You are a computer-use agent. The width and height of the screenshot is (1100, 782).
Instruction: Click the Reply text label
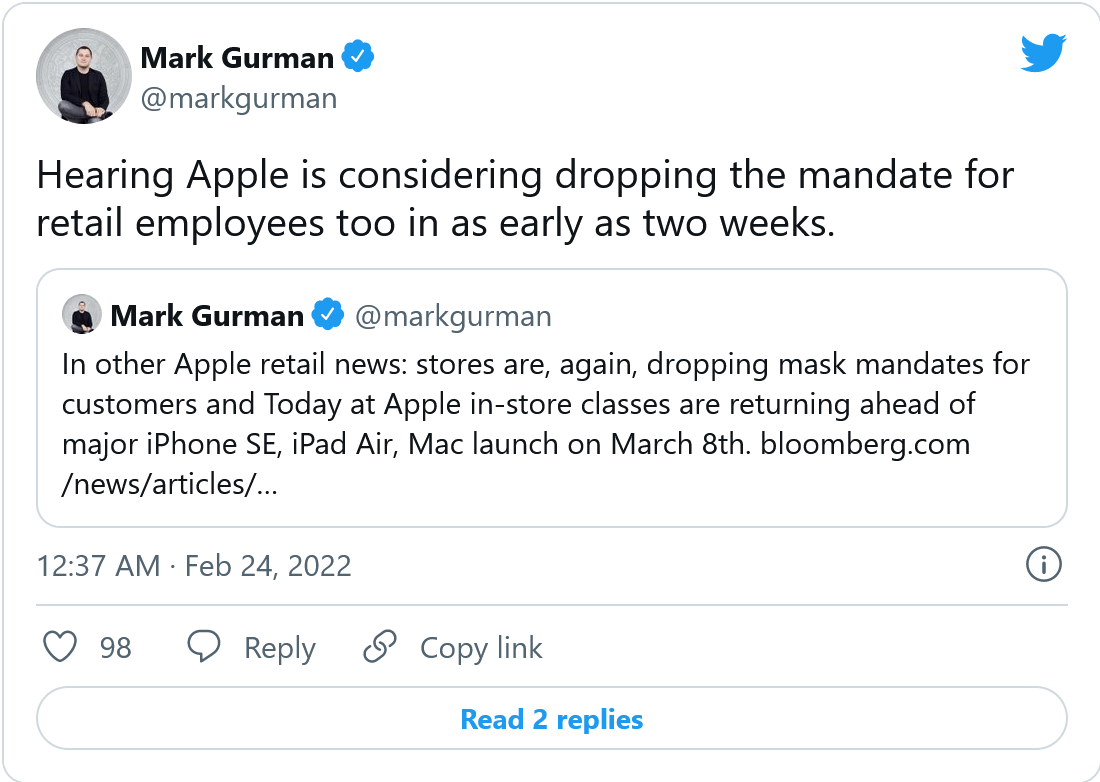coord(280,649)
